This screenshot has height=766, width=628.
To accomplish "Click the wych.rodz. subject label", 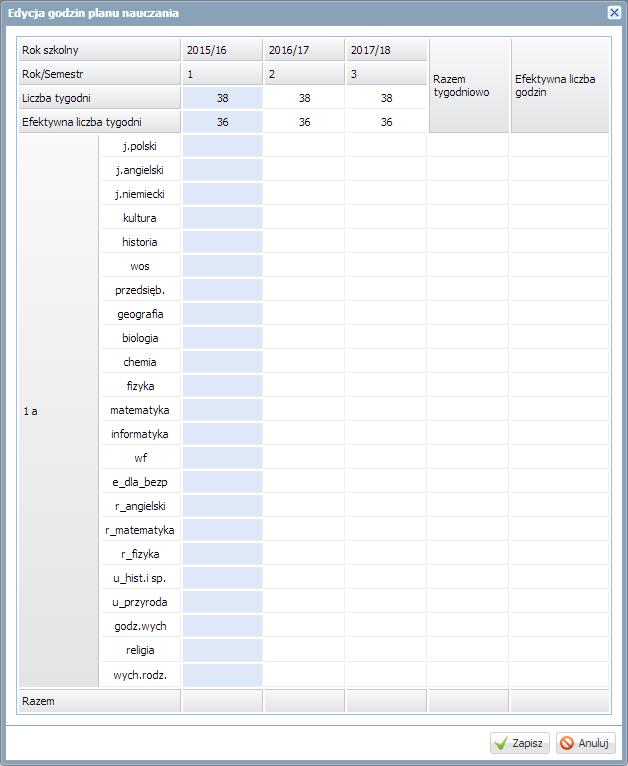I will click(x=140, y=675).
